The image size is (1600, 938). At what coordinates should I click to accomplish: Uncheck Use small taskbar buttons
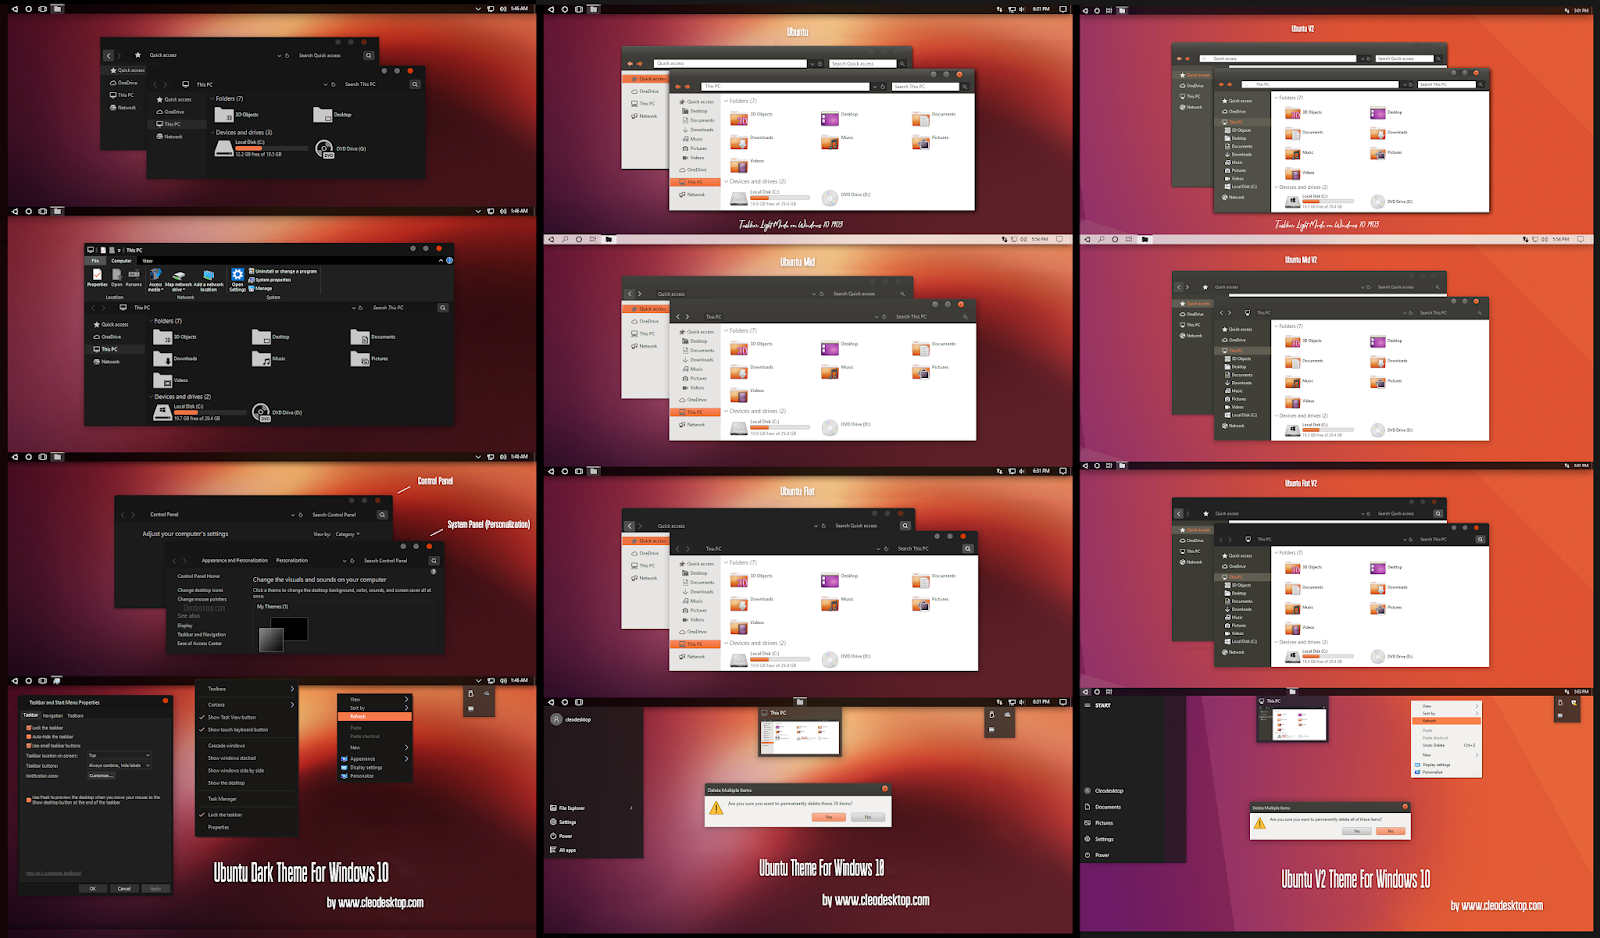pyautogui.click(x=29, y=746)
